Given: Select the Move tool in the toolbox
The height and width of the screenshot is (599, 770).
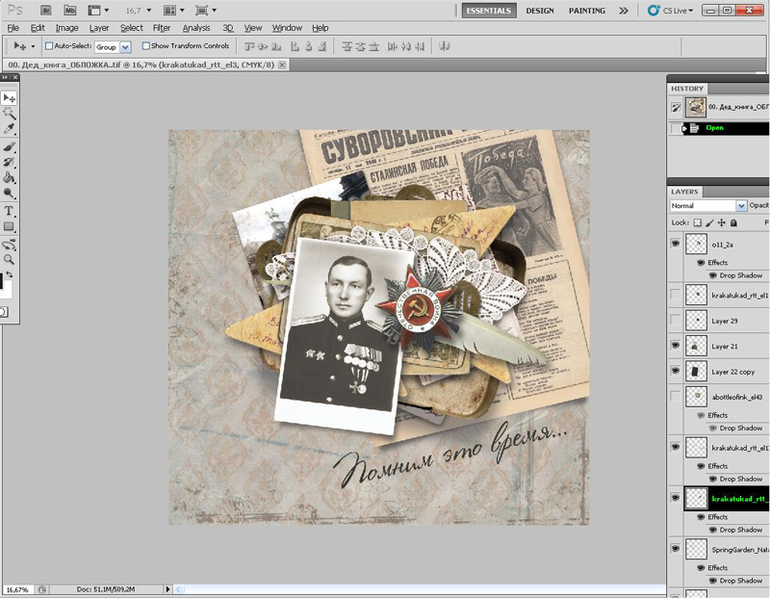Looking at the screenshot, I should point(9,98).
